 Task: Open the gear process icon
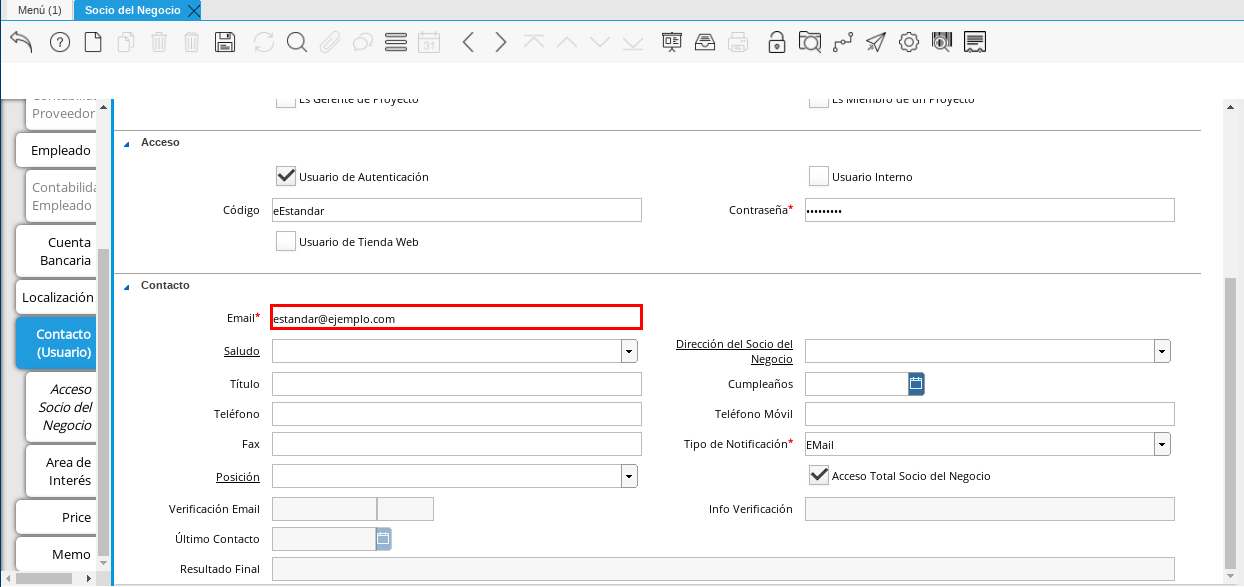click(x=908, y=42)
